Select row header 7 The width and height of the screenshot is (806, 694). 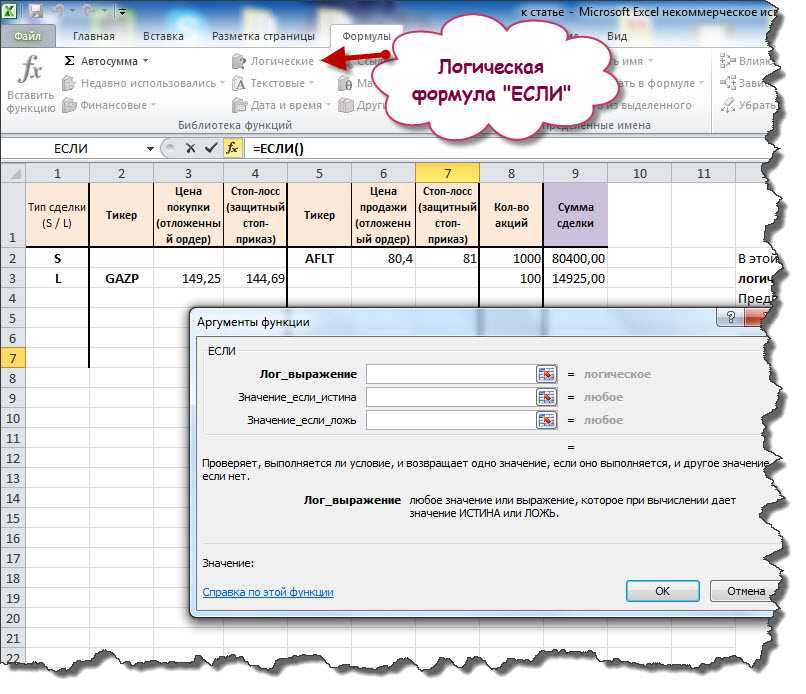13,358
